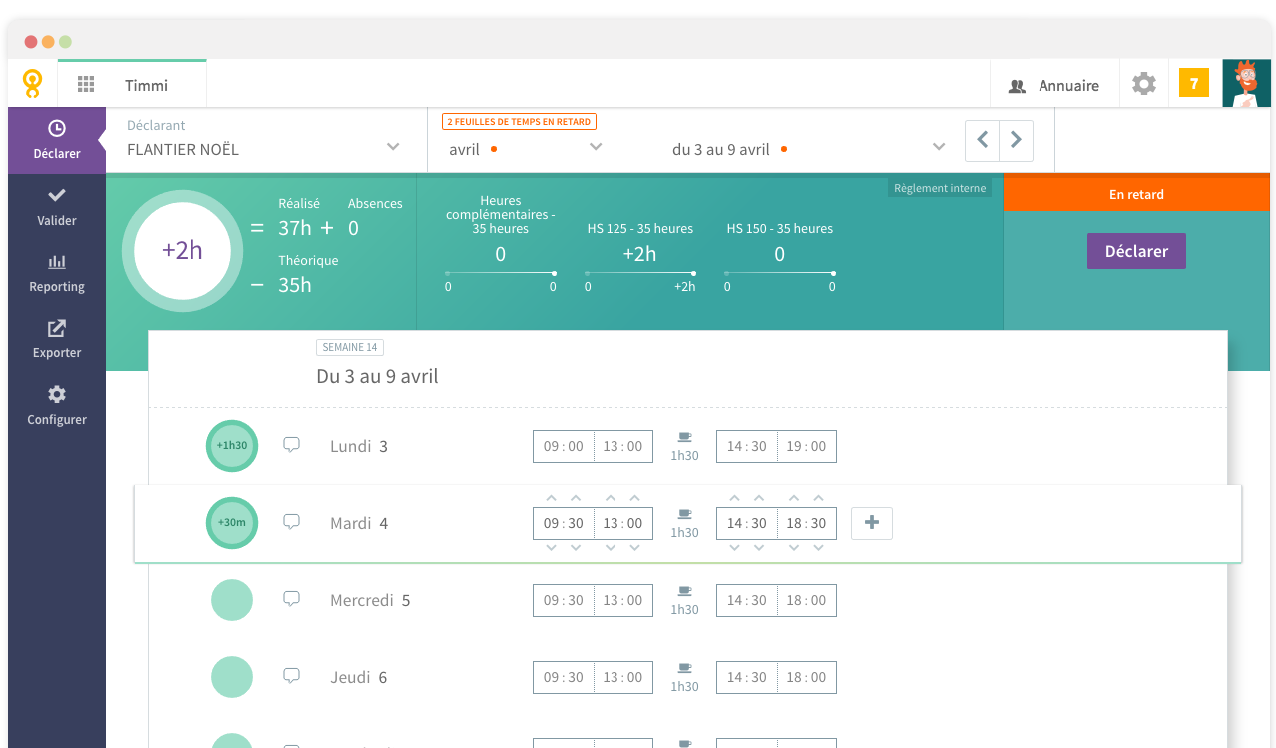
Task: Decrease the hour of Mardi's 09:30 time
Action: (x=551, y=548)
